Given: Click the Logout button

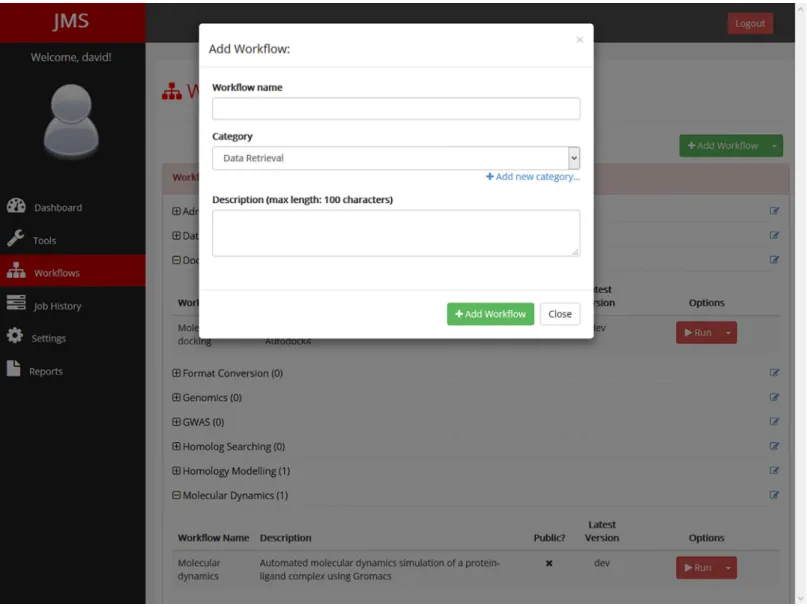Looking at the screenshot, I should tap(750, 24).
